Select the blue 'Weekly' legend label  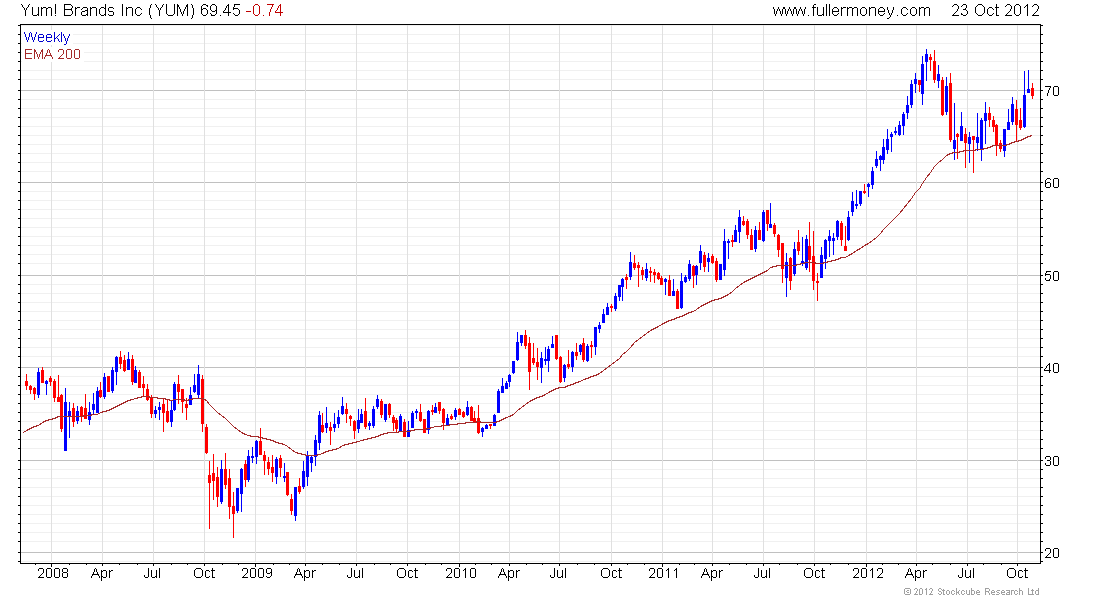(47, 37)
